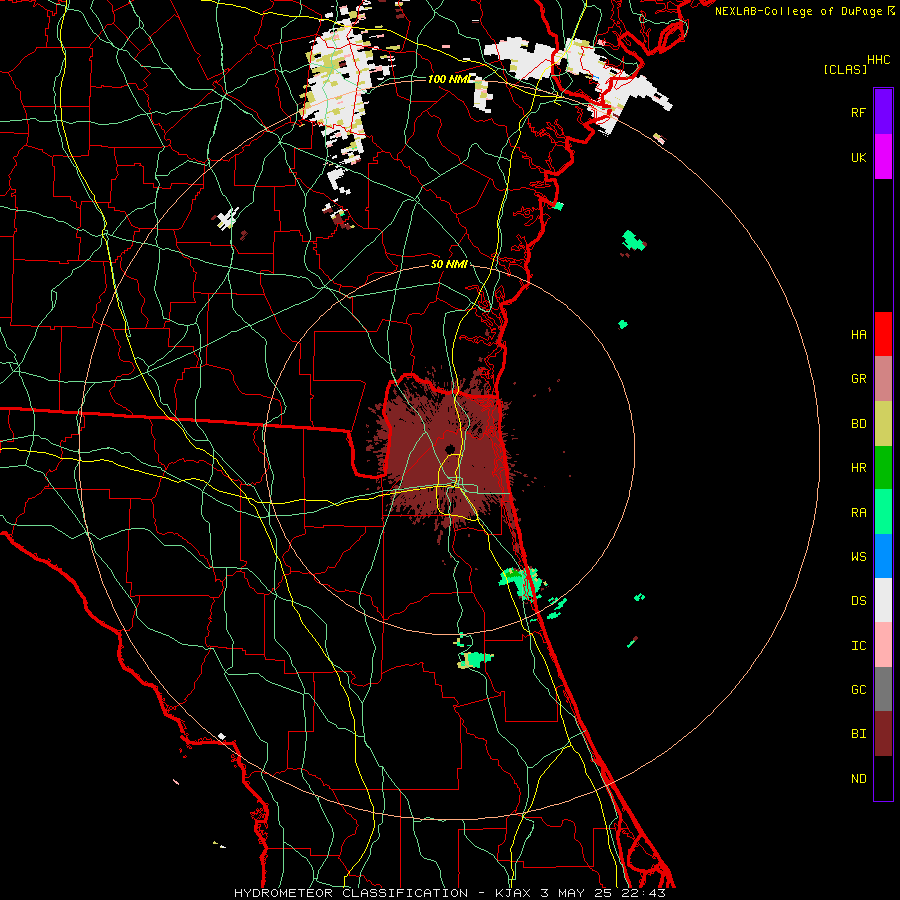
Task: Click the '3 MAY 25' date text
Action: click(x=577, y=893)
